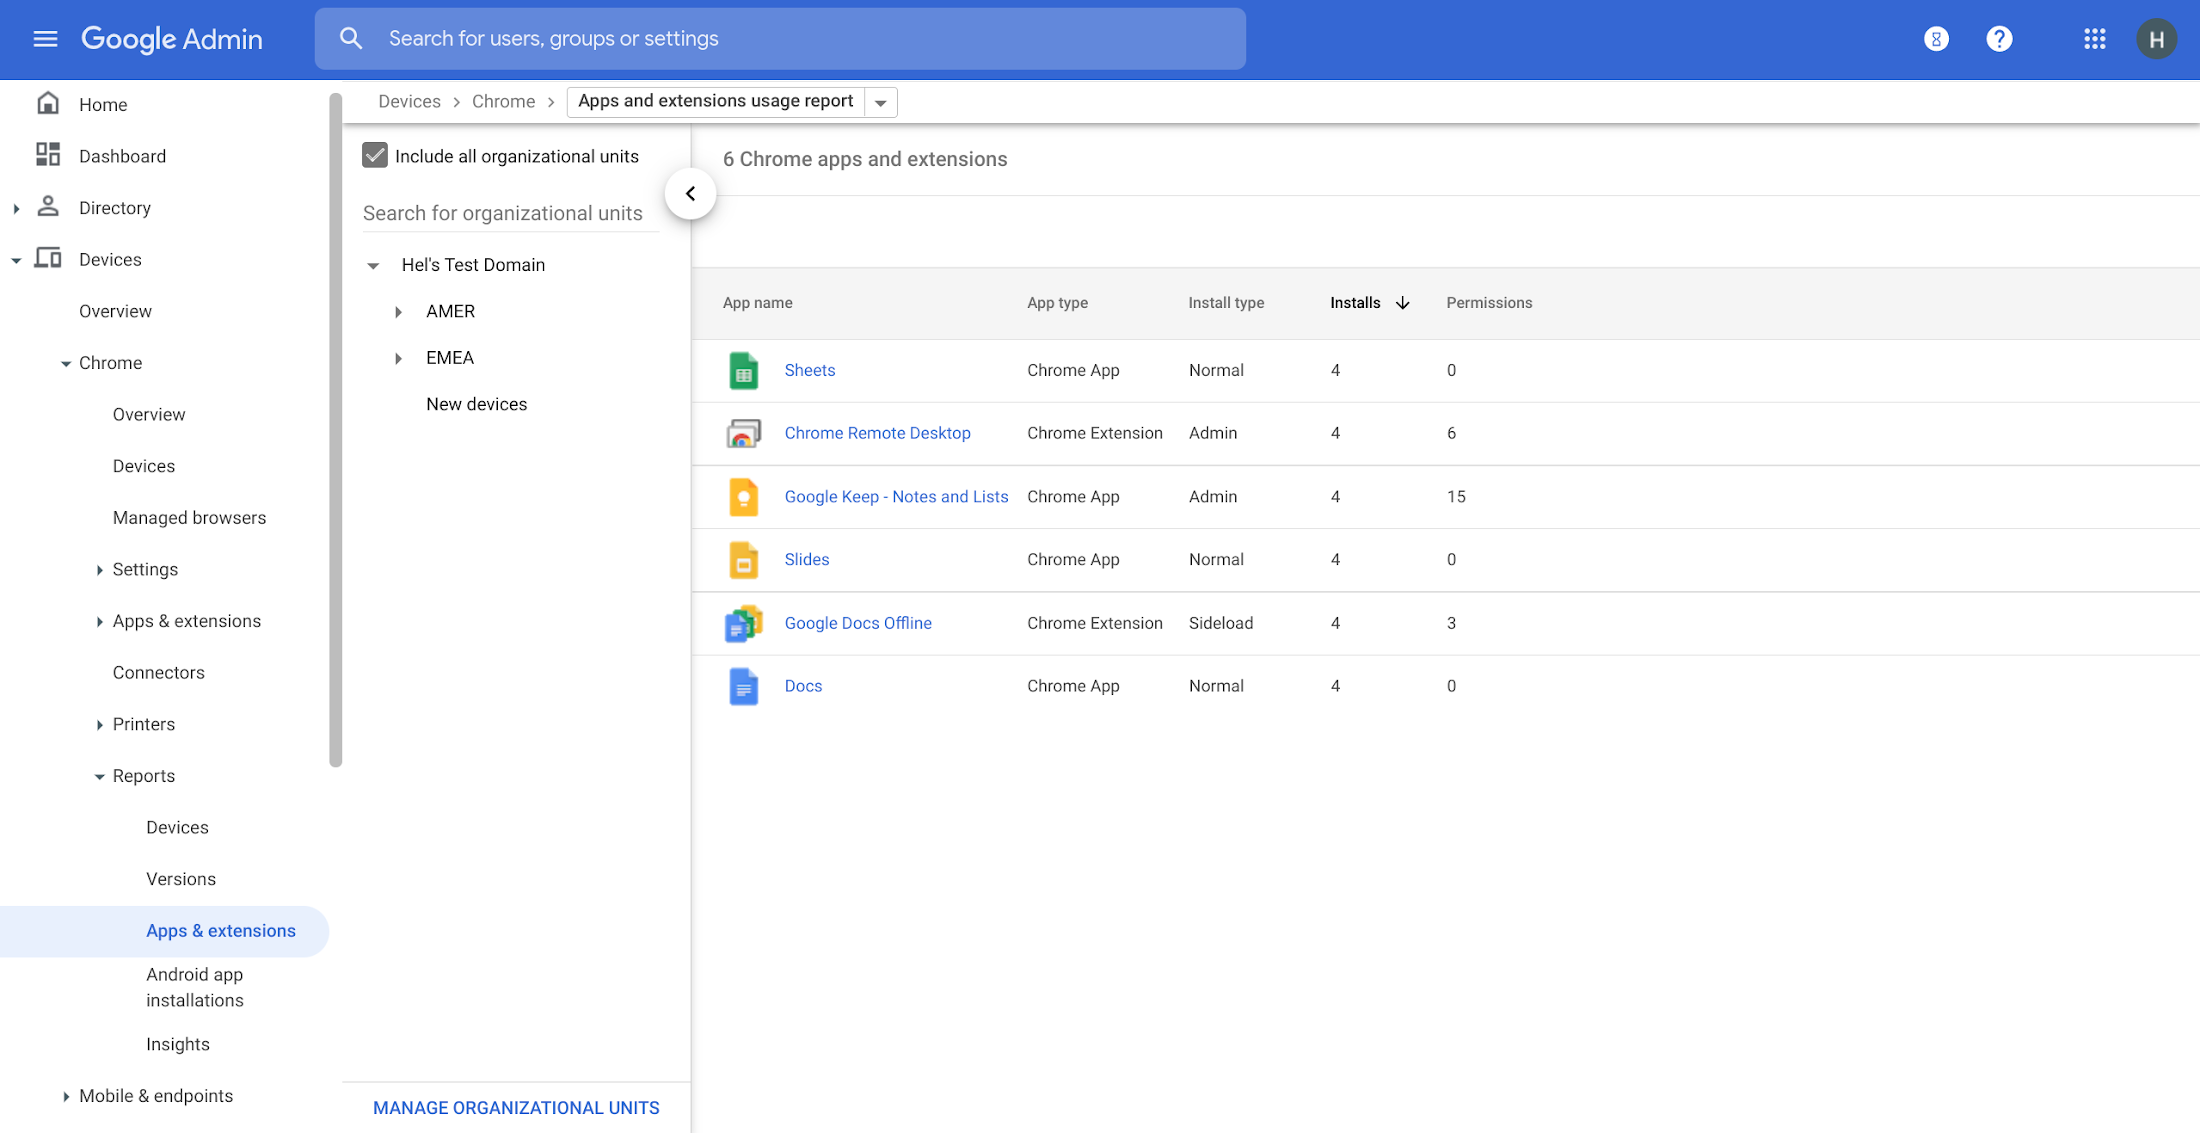Click the sidebar vertical scrollbar
Viewport: 2200px width, 1133px height.
click(335, 430)
